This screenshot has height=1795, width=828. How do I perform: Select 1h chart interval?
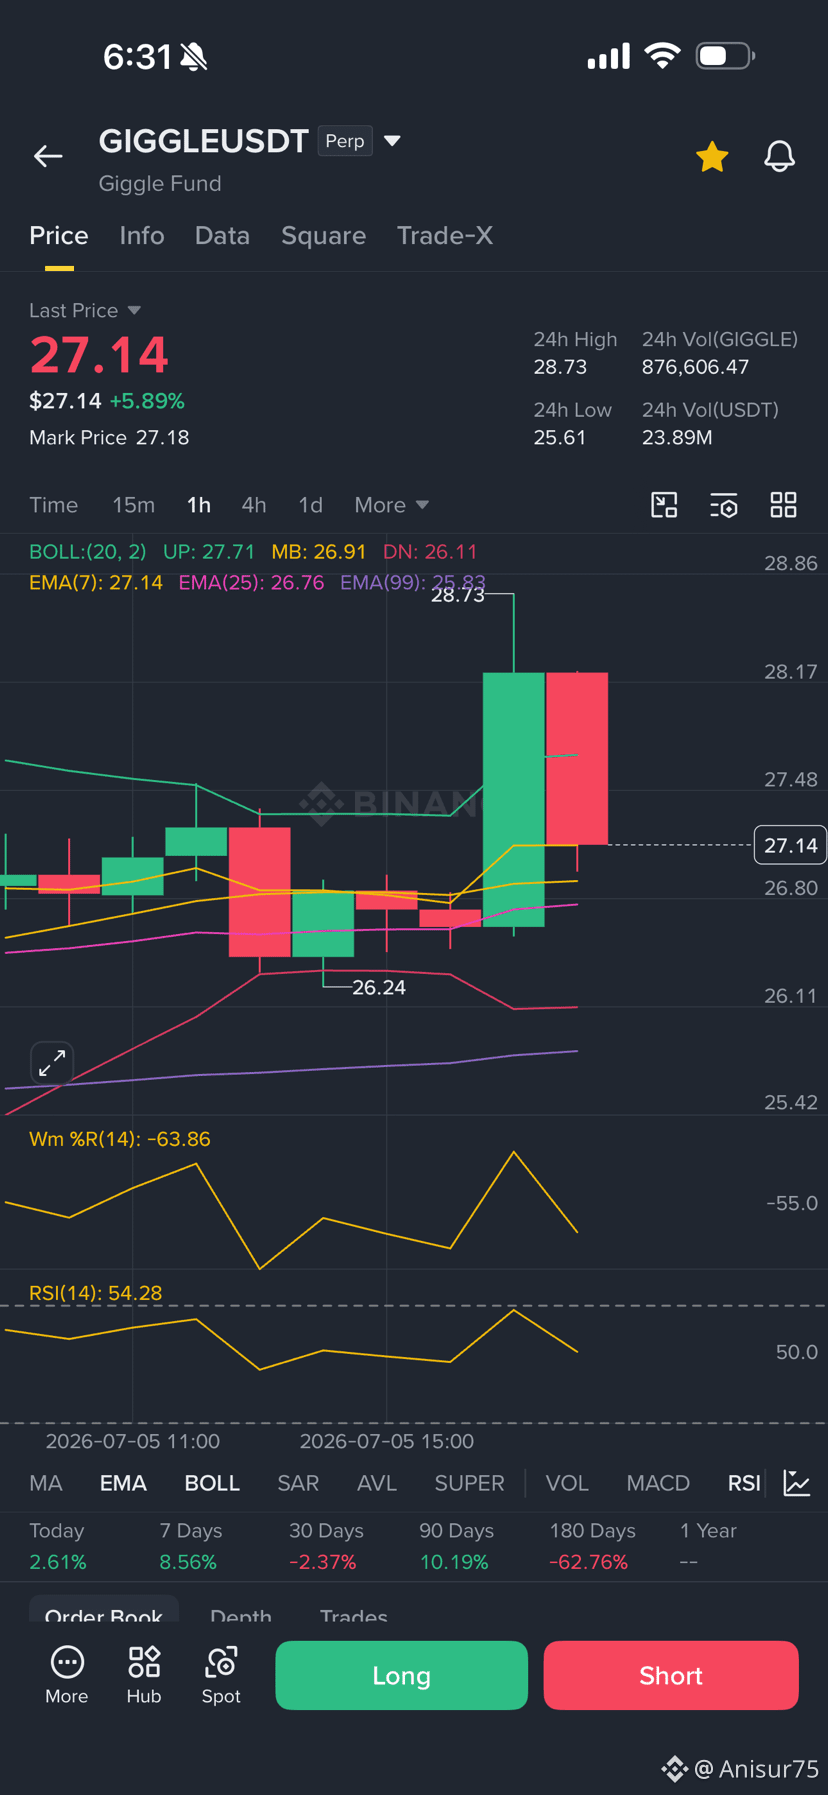click(x=199, y=505)
